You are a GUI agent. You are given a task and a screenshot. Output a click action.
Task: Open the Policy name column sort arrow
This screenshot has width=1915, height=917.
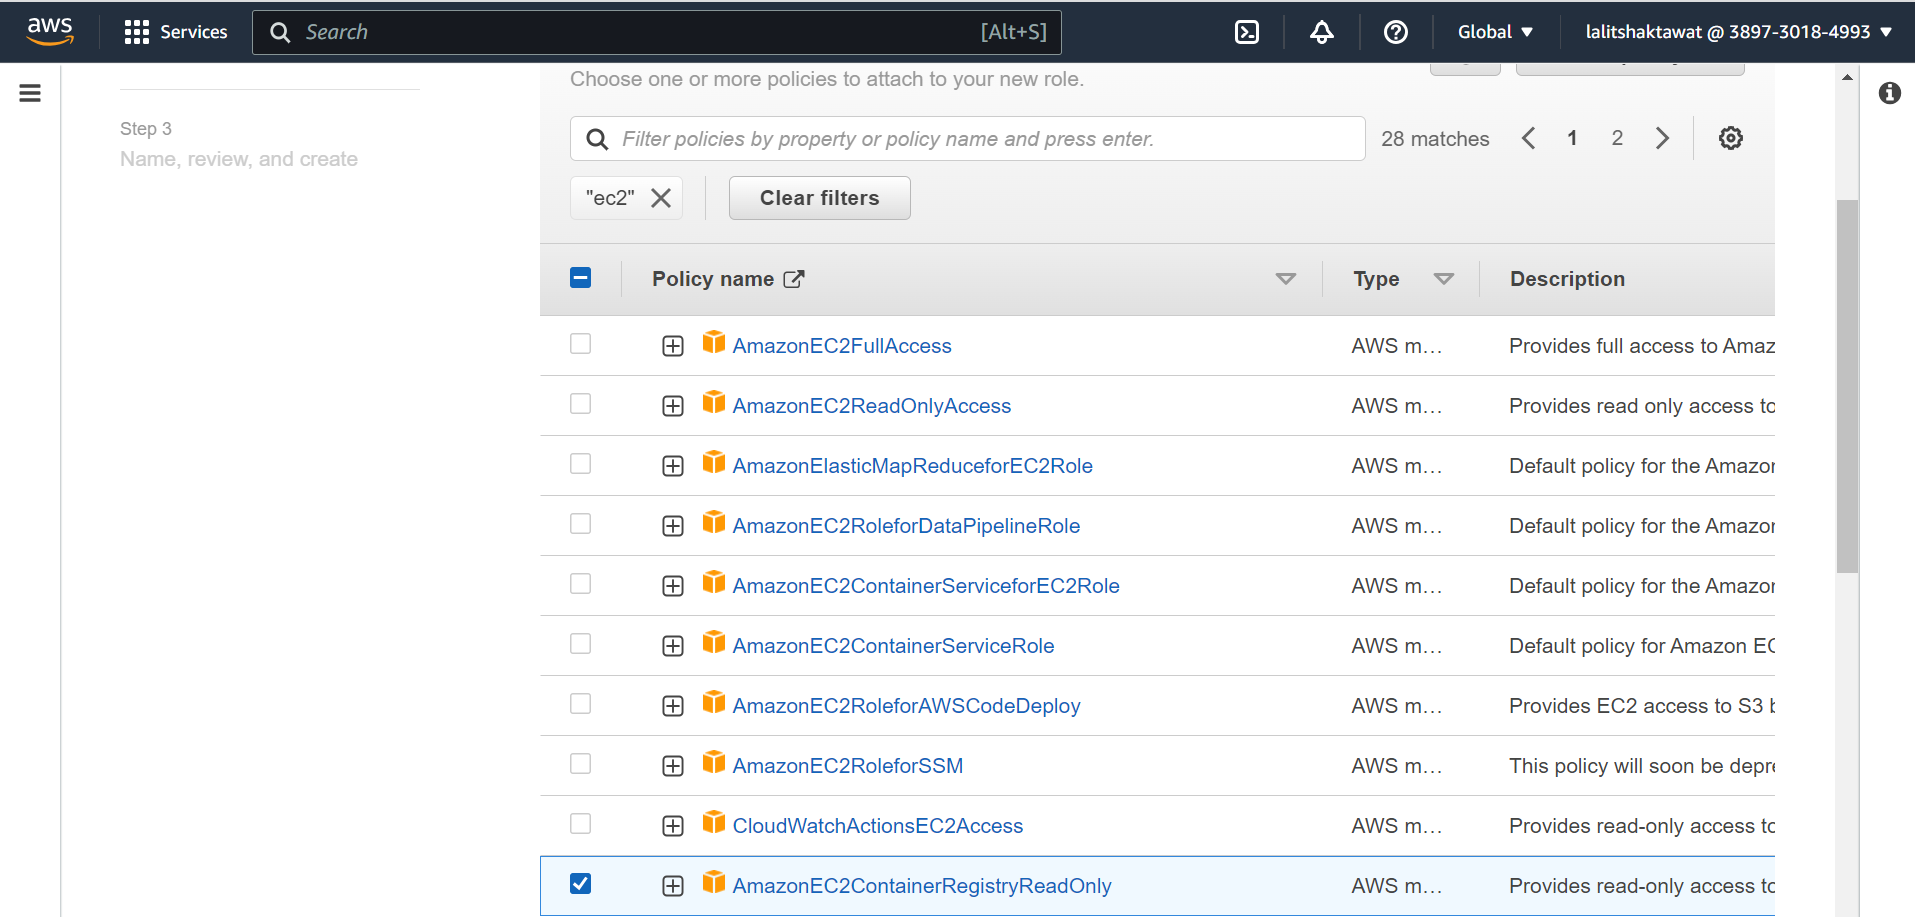tap(1286, 279)
